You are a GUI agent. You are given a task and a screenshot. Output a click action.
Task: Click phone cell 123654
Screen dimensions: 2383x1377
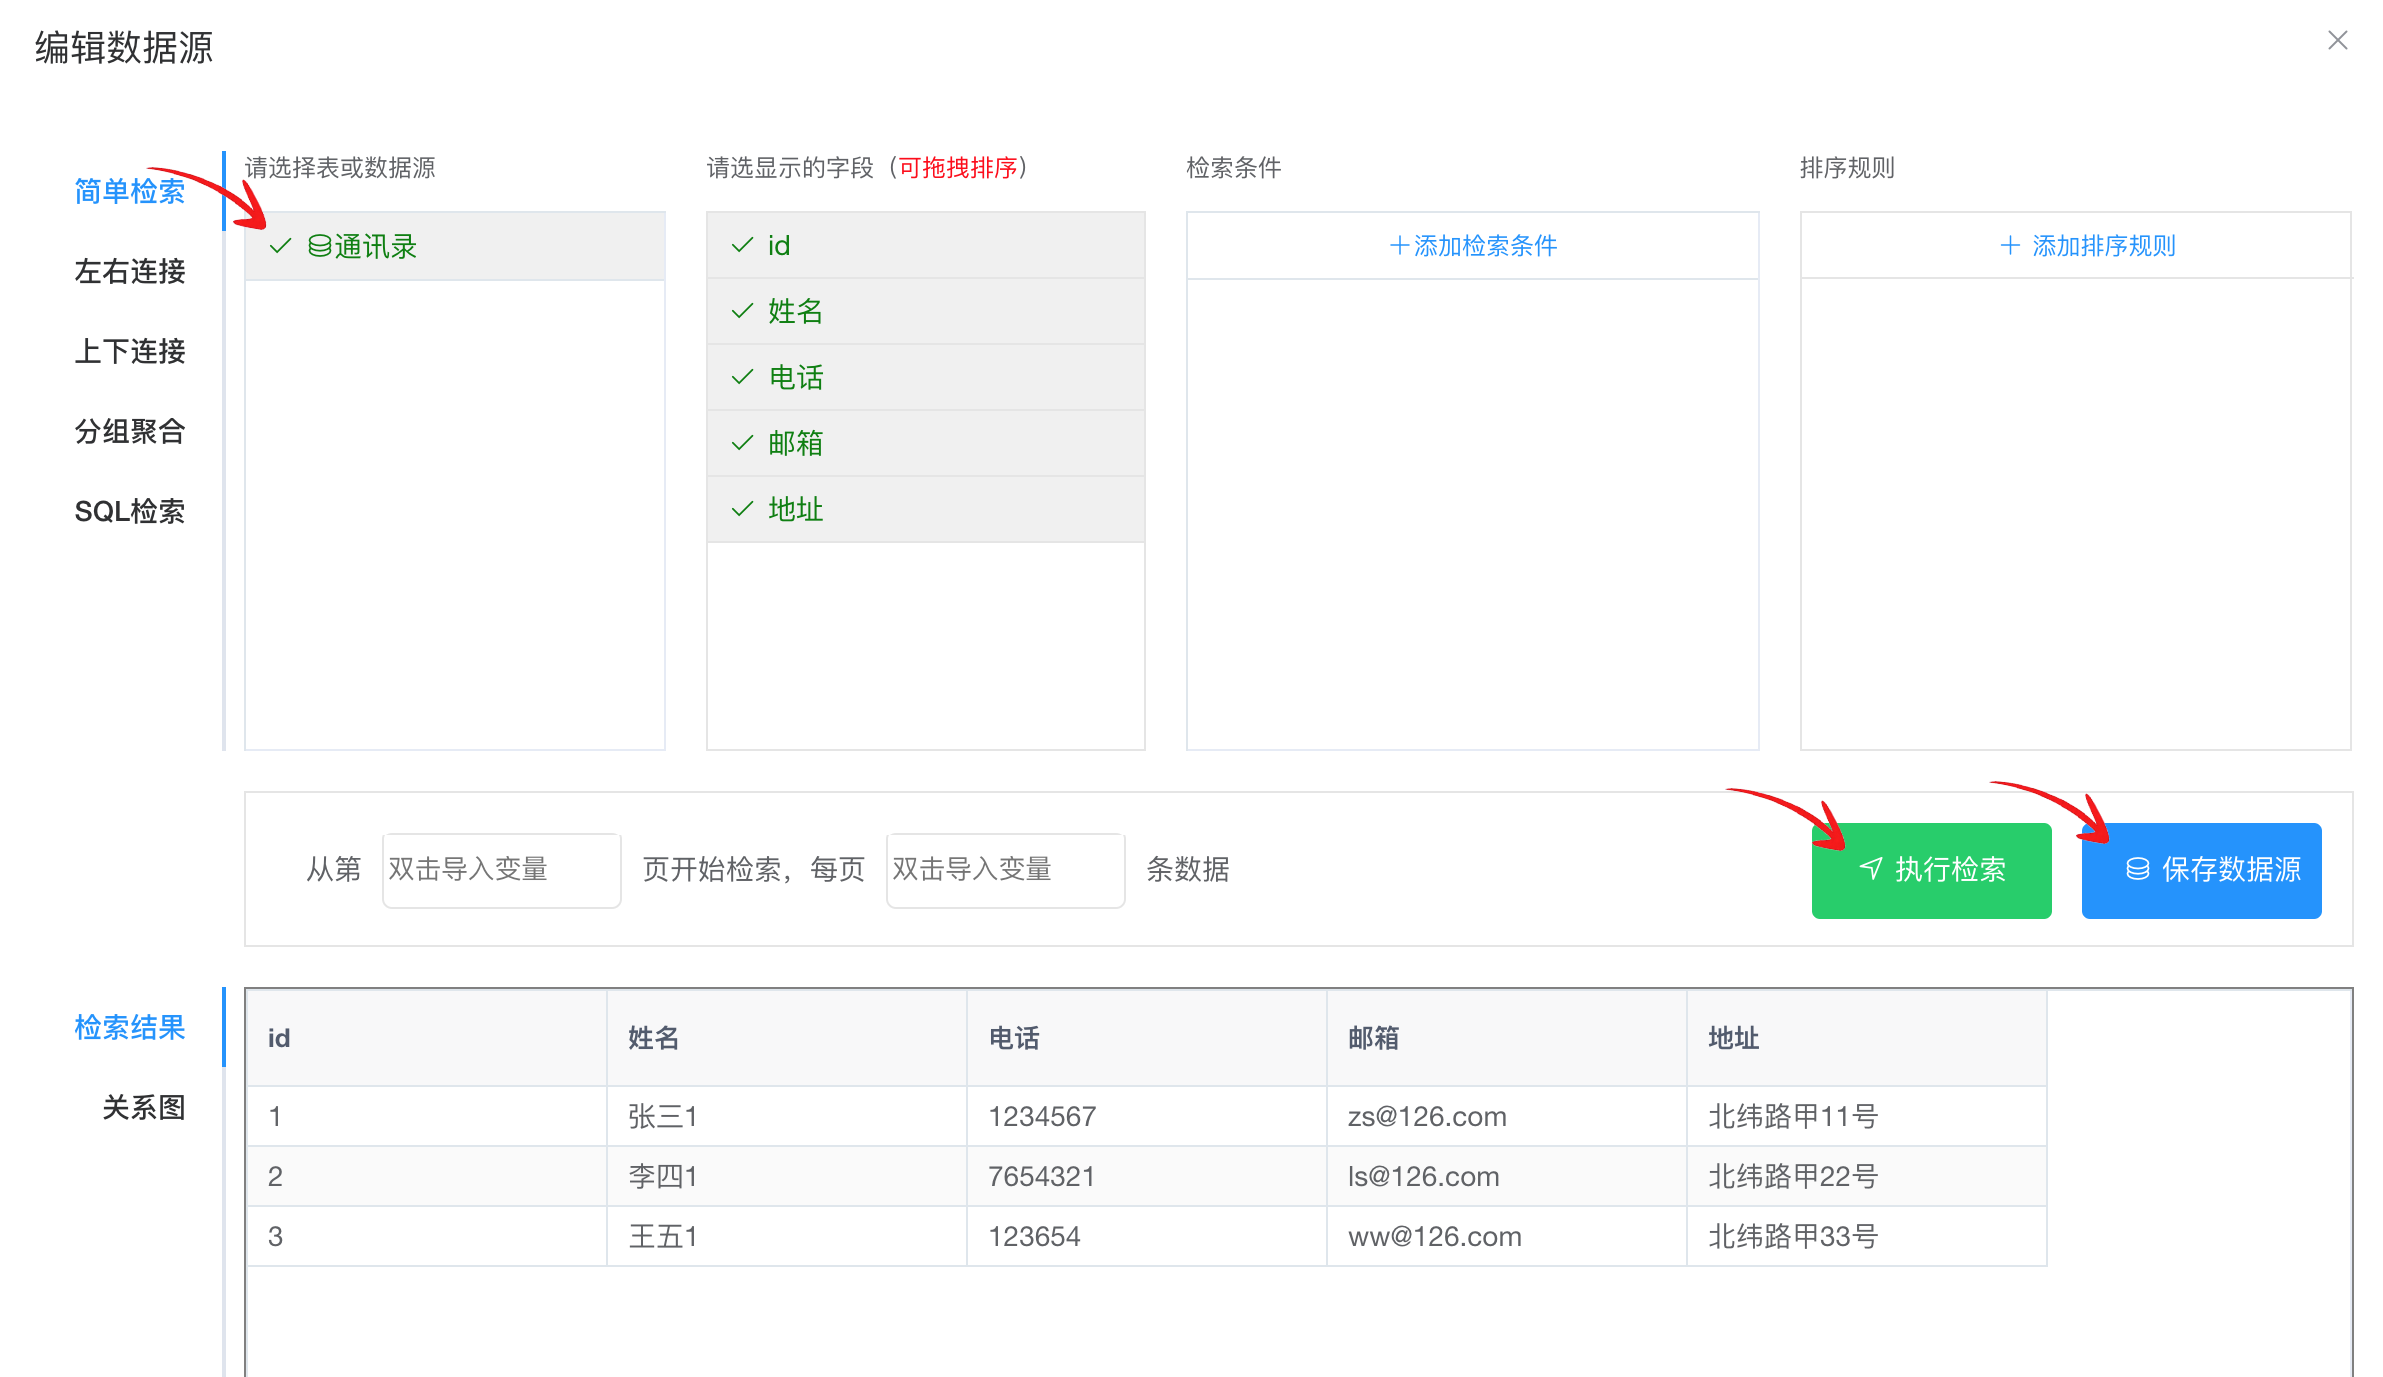[x=1147, y=1236]
